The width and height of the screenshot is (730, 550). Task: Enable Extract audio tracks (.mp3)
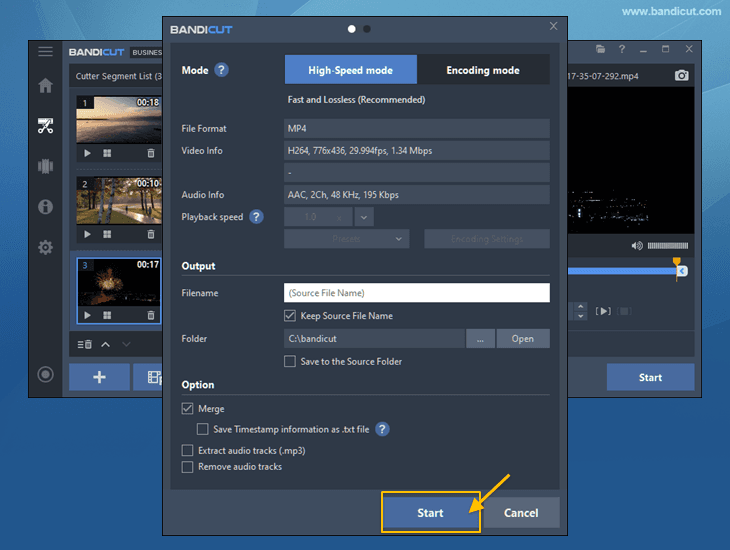tap(187, 450)
